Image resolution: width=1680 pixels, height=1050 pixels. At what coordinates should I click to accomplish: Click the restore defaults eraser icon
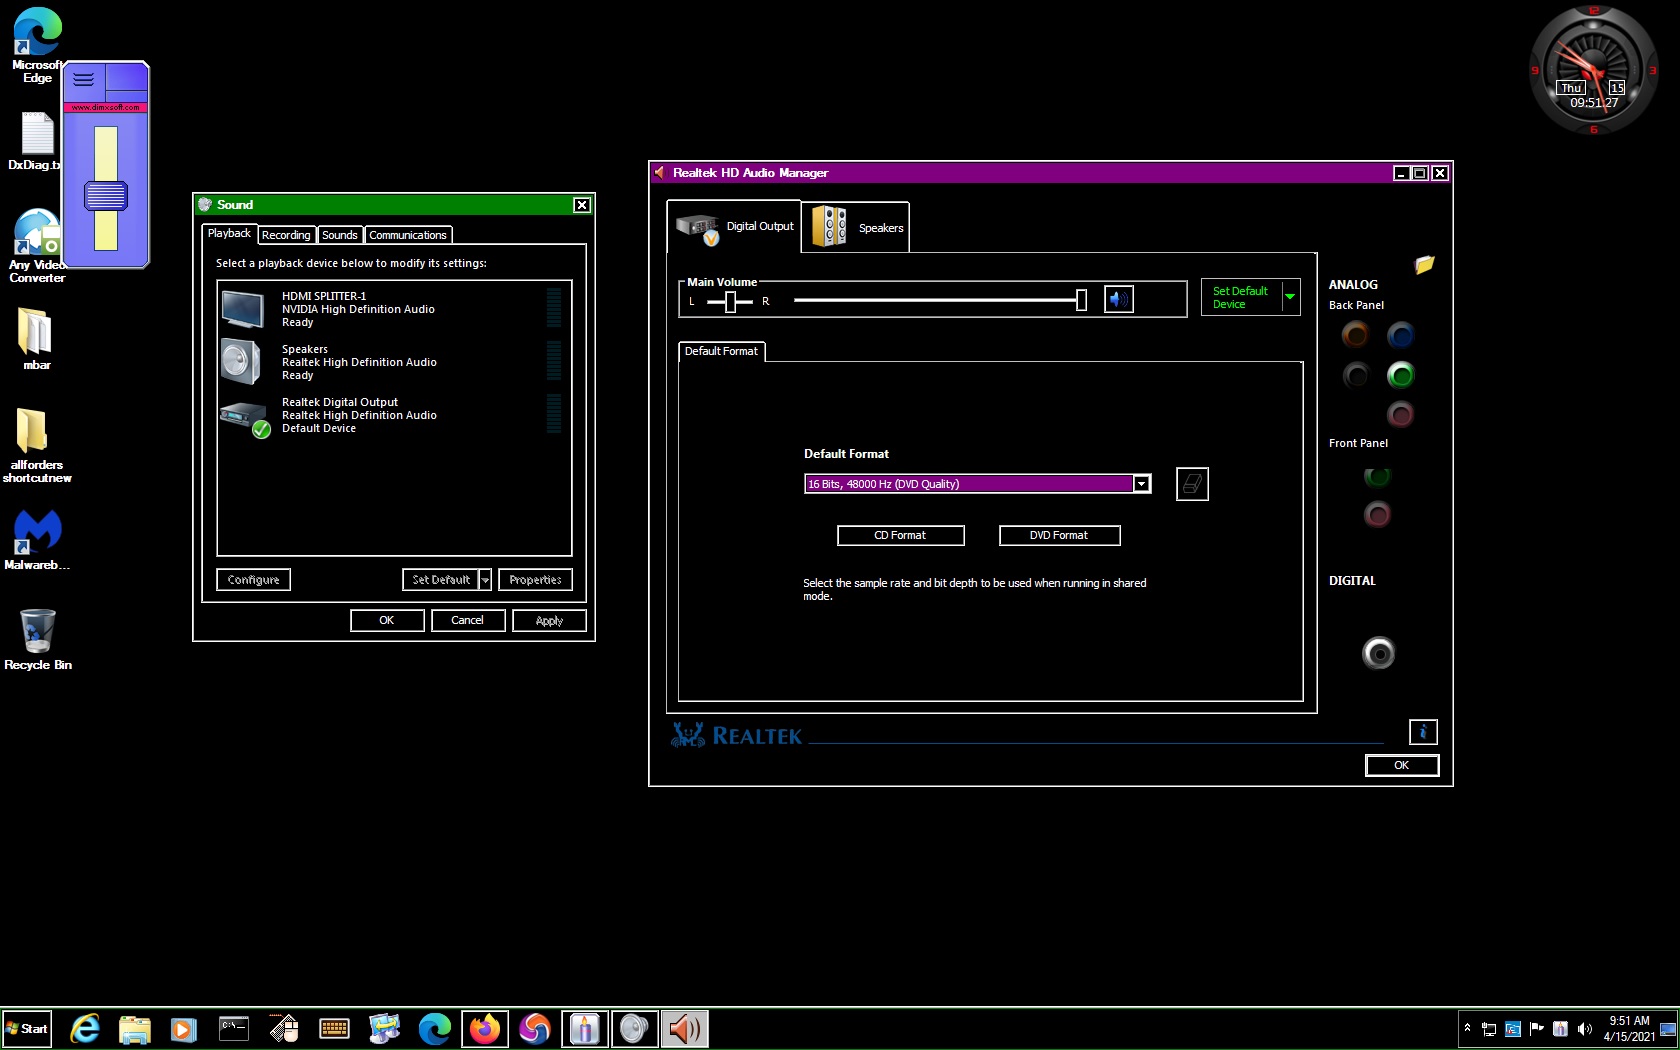(1192, 484)
